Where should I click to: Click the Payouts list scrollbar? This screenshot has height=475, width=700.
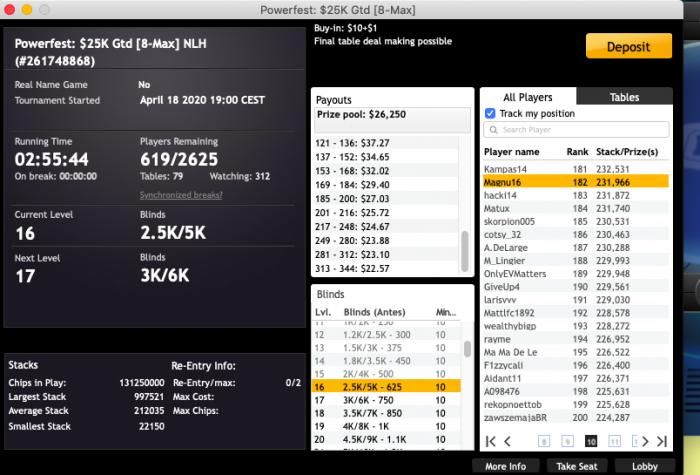(465, 251)
